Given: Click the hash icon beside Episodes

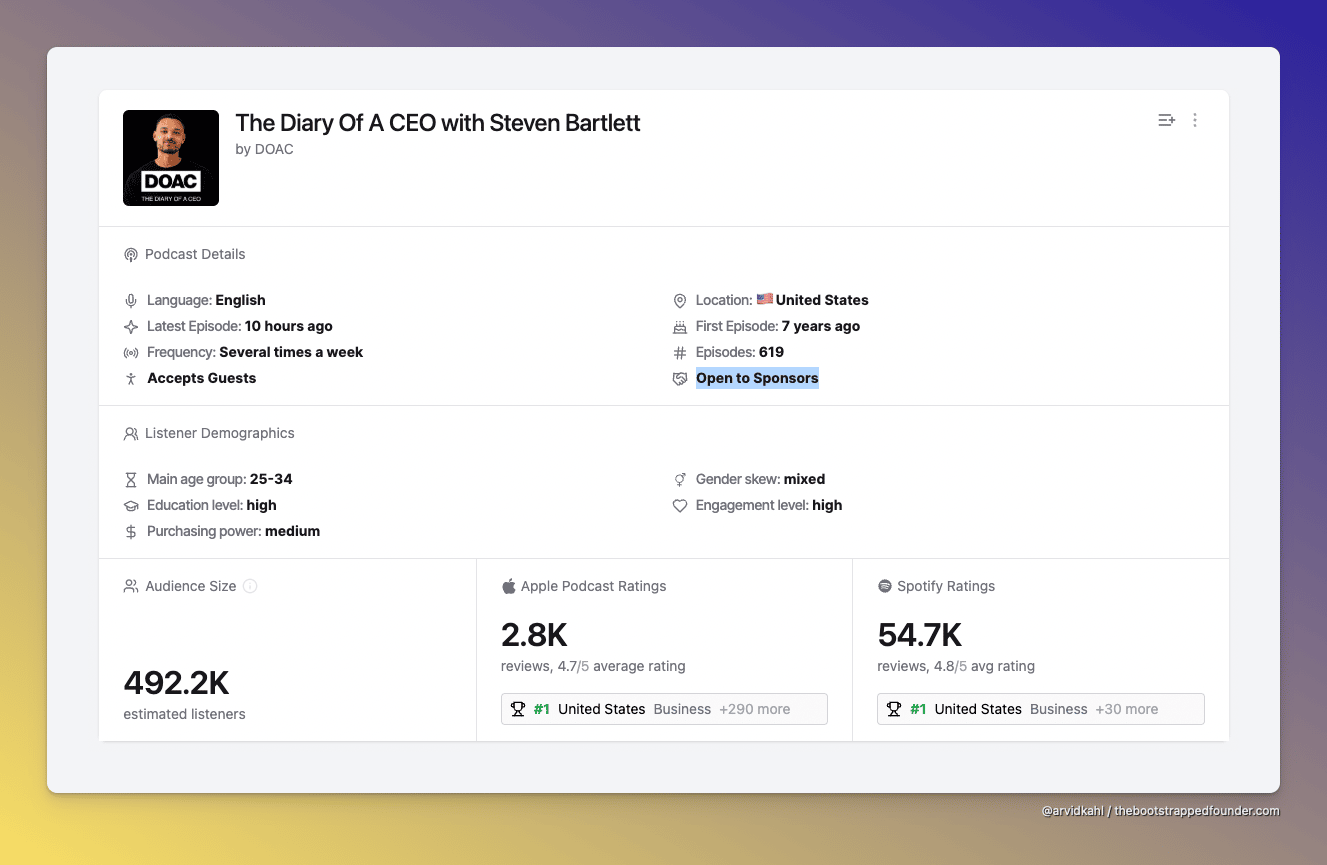Looking at the screenshot, I should pos(680,353).
